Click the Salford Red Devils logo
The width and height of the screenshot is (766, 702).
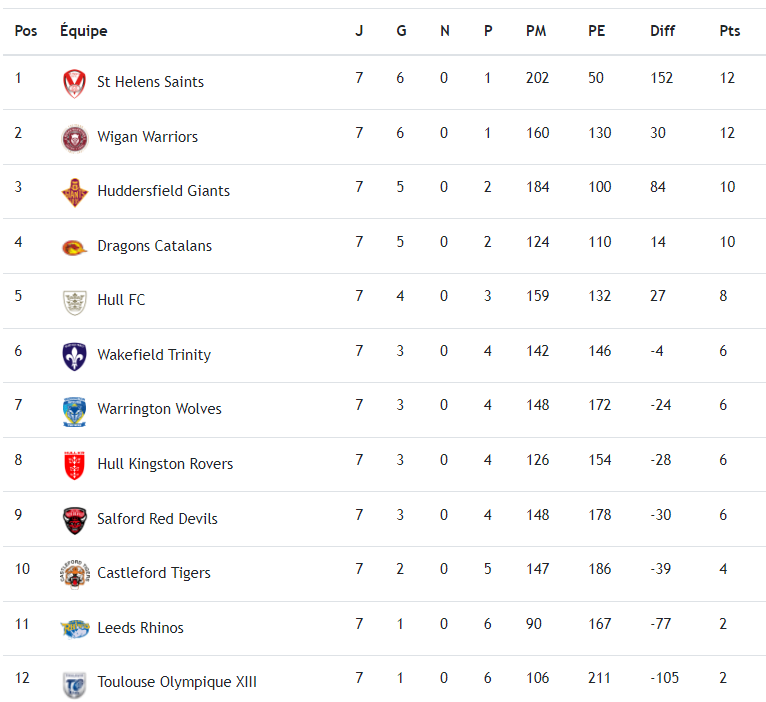pos(74,520)
